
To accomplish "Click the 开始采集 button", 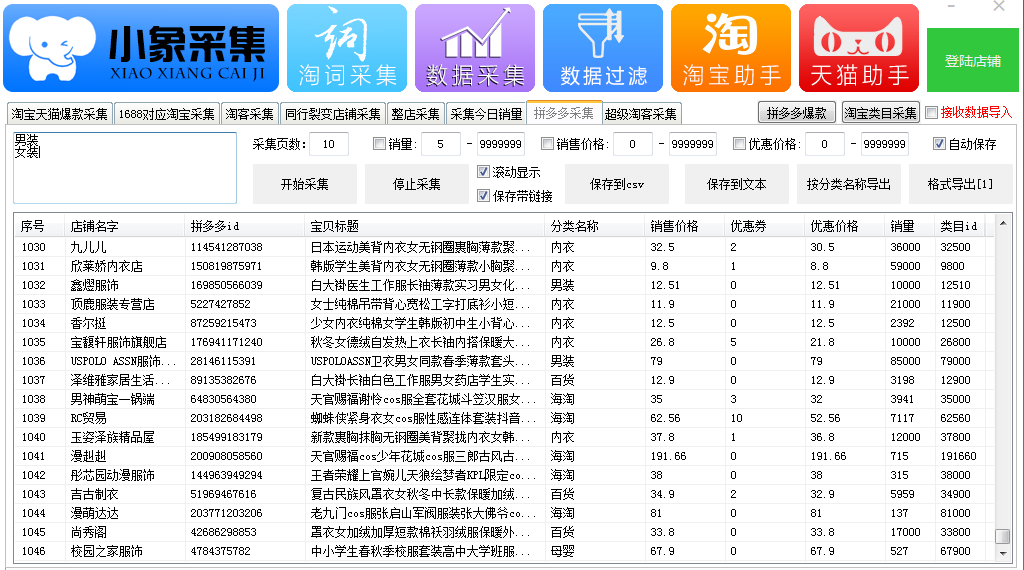I will click(305, 184).
